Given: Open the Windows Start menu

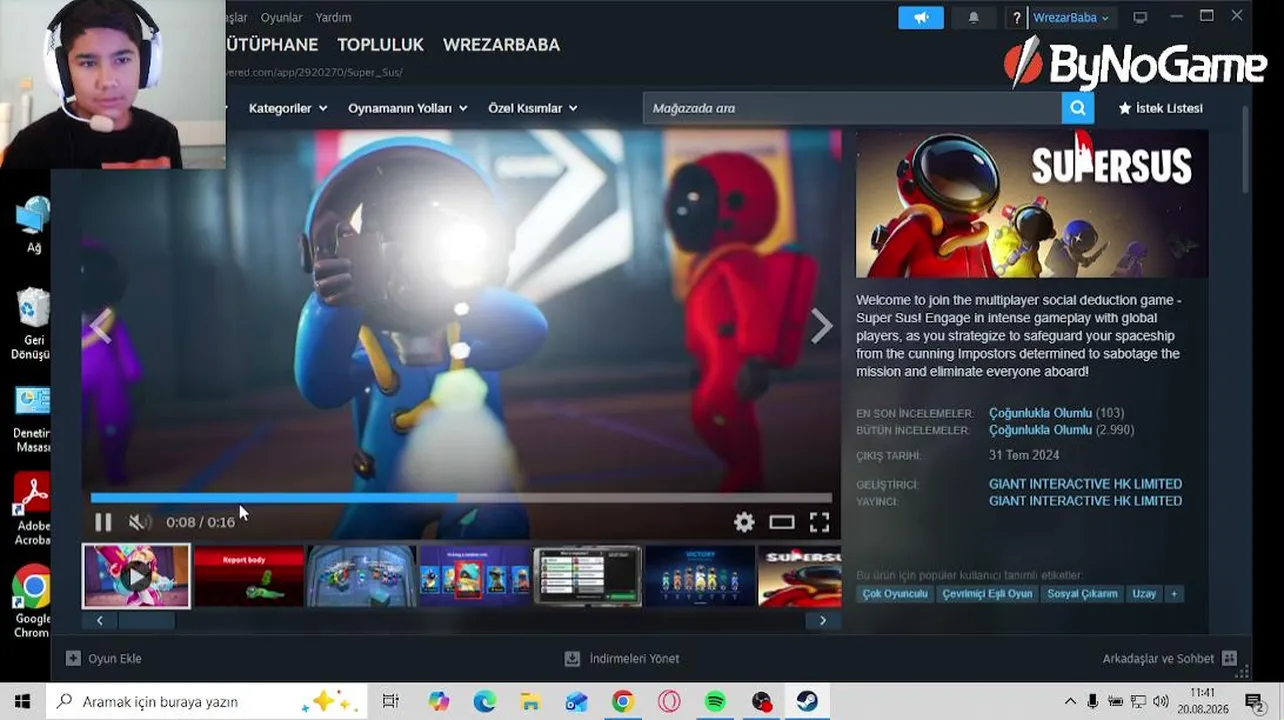Looking at the screenshot, I should 23,702.
